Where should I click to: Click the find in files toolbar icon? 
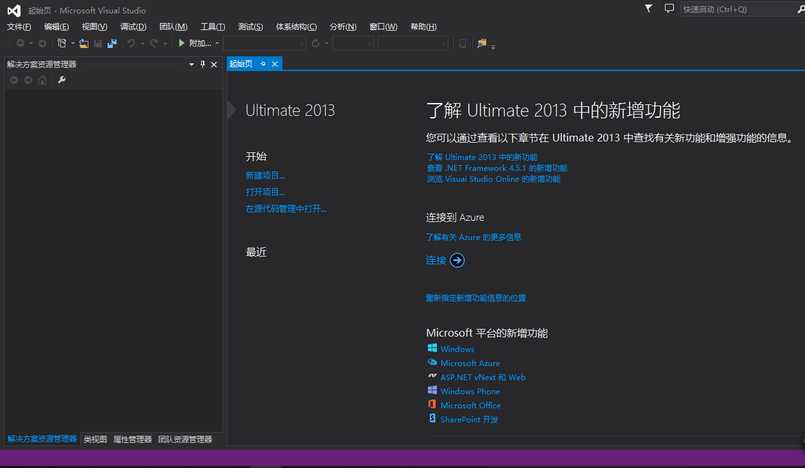click(x=482, y=43)
